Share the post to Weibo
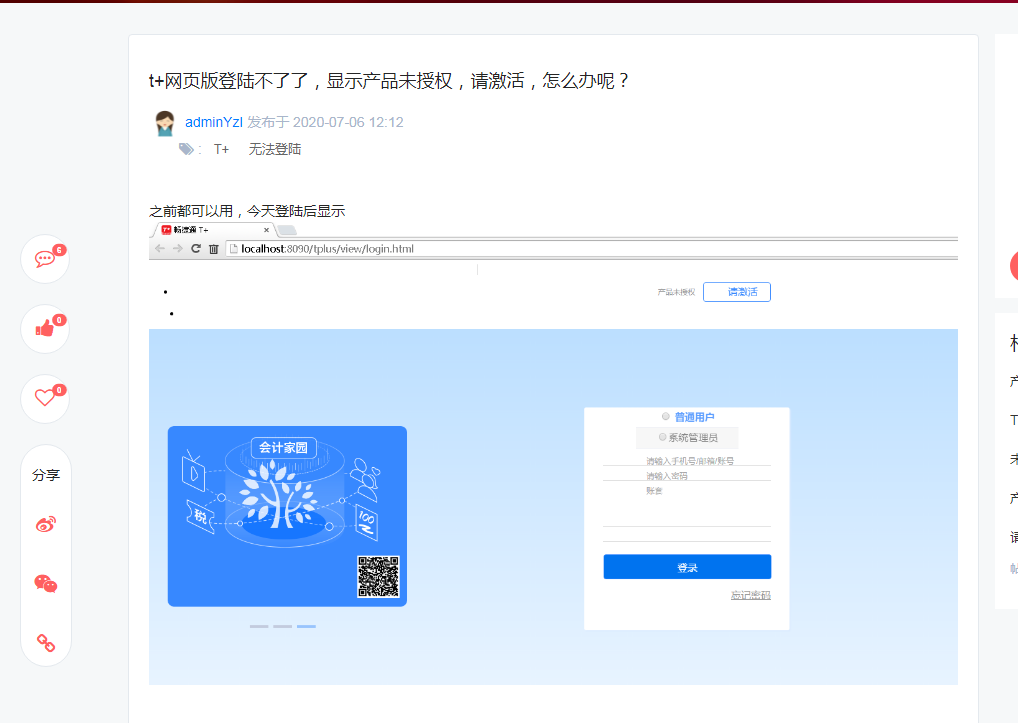 coord(45,524)
